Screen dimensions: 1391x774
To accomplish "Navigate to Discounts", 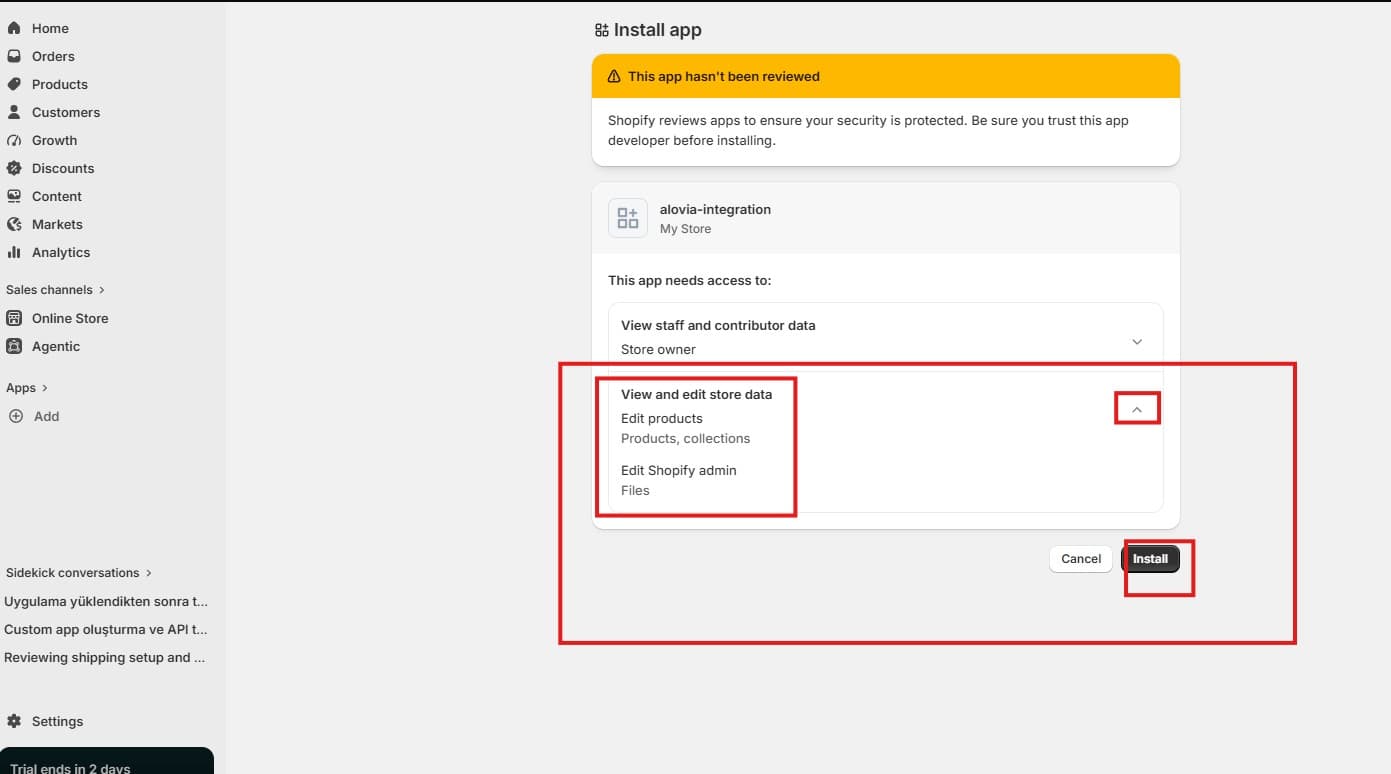I will (x=63, y=168).
